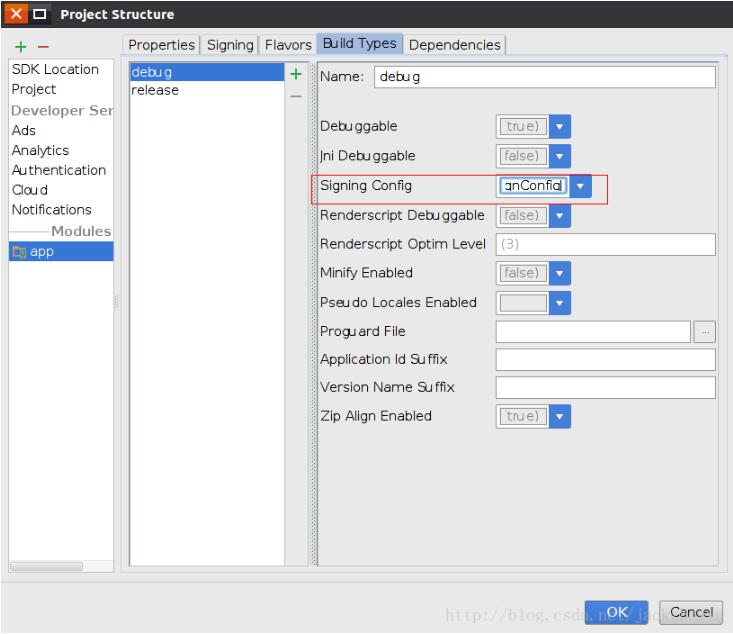This screenshot has width=733, height=634.
Task: Open the Jni Debuggable dropdown arrow
Action: pyautogui.click(x=560, y=156)
